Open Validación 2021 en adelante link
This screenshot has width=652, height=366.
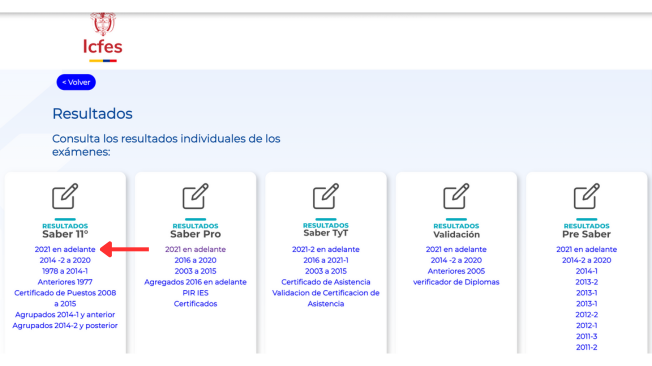456,249
